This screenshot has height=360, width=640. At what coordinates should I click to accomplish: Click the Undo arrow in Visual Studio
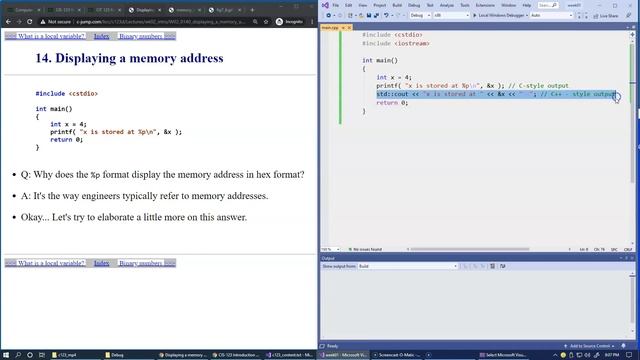tap(386, 16)
